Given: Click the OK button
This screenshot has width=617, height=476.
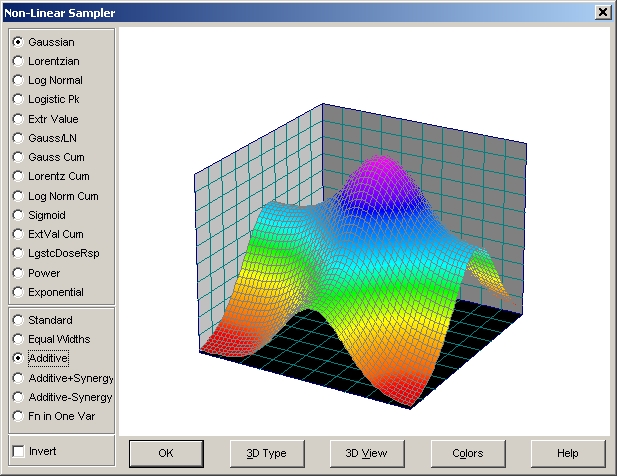Looking at the screenshot, I should tap(166, 453).
